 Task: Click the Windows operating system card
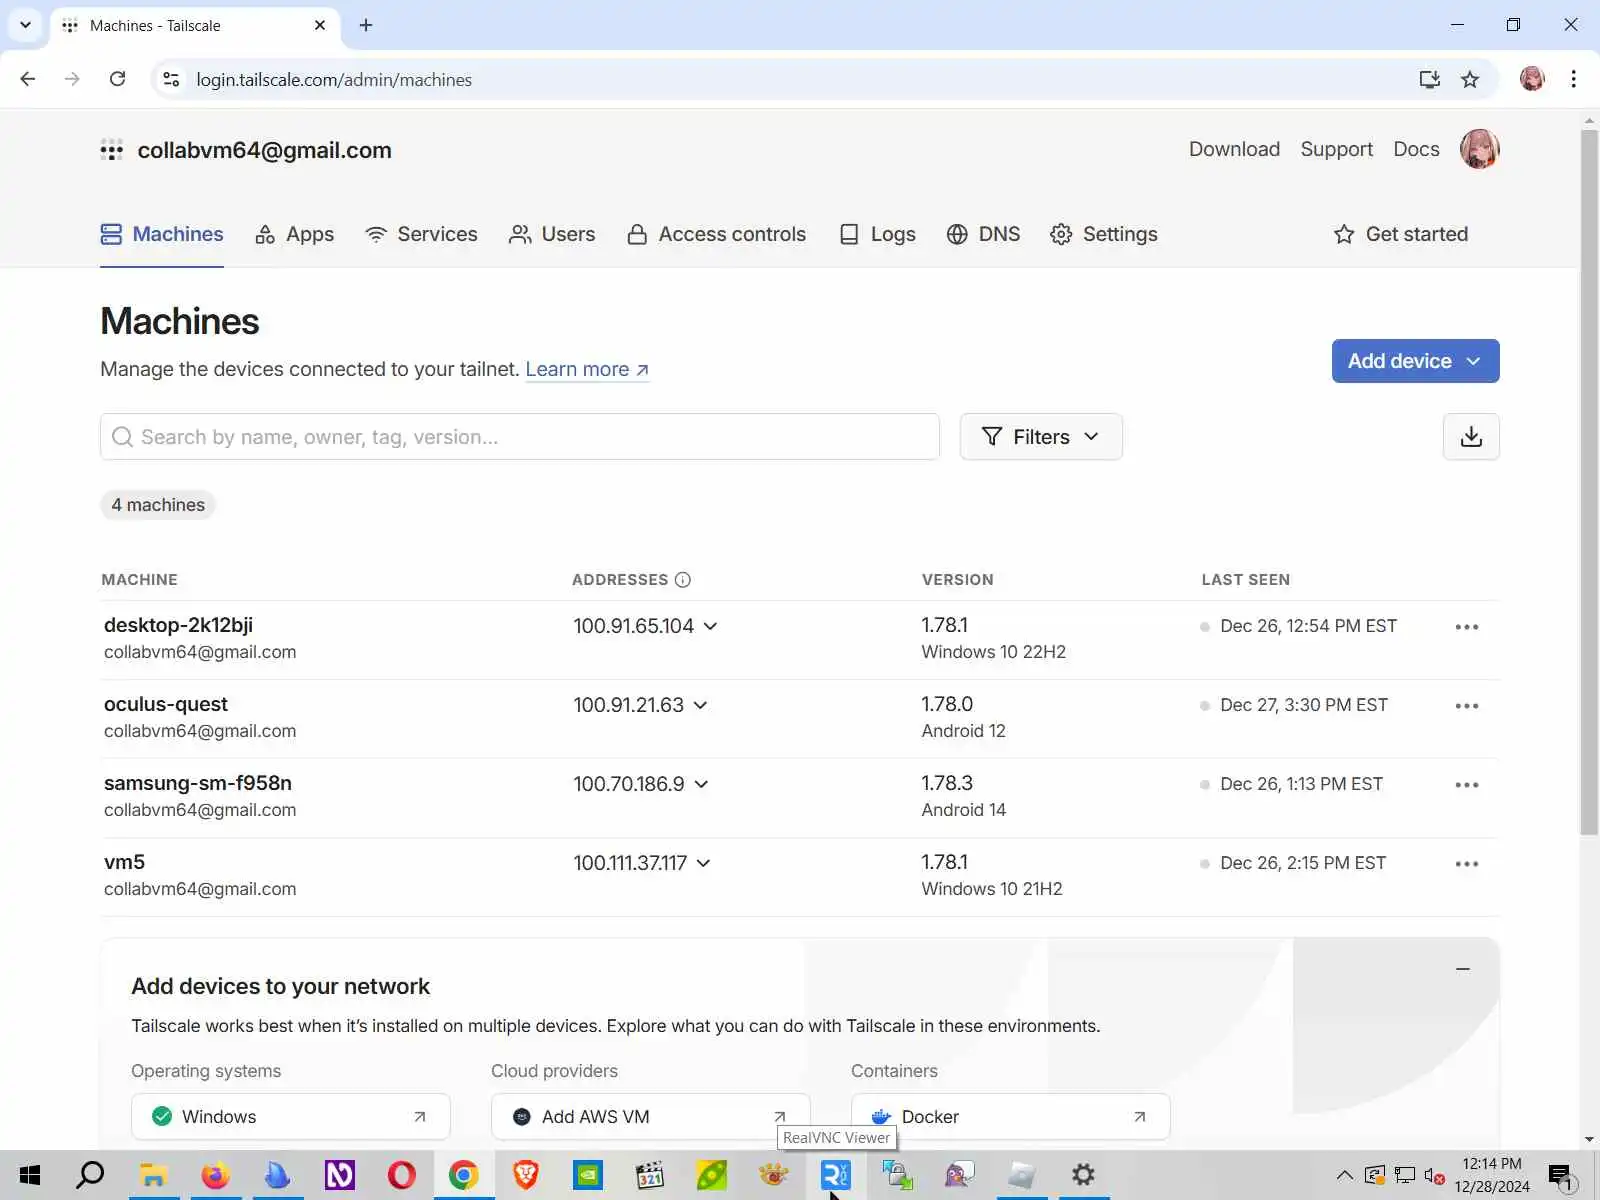291,1116
